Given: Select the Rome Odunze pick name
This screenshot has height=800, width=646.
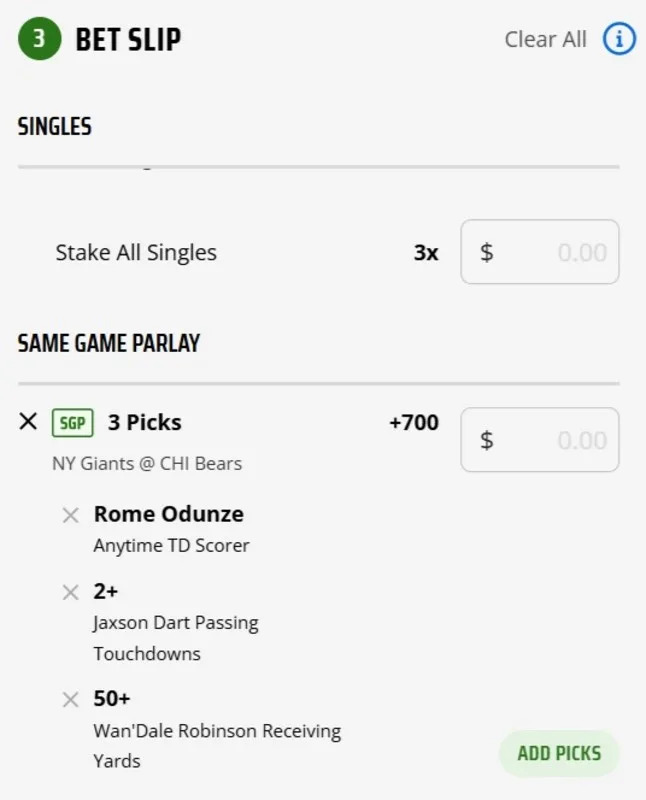Looking at the screenshot, I should click(x=168, y=514).
